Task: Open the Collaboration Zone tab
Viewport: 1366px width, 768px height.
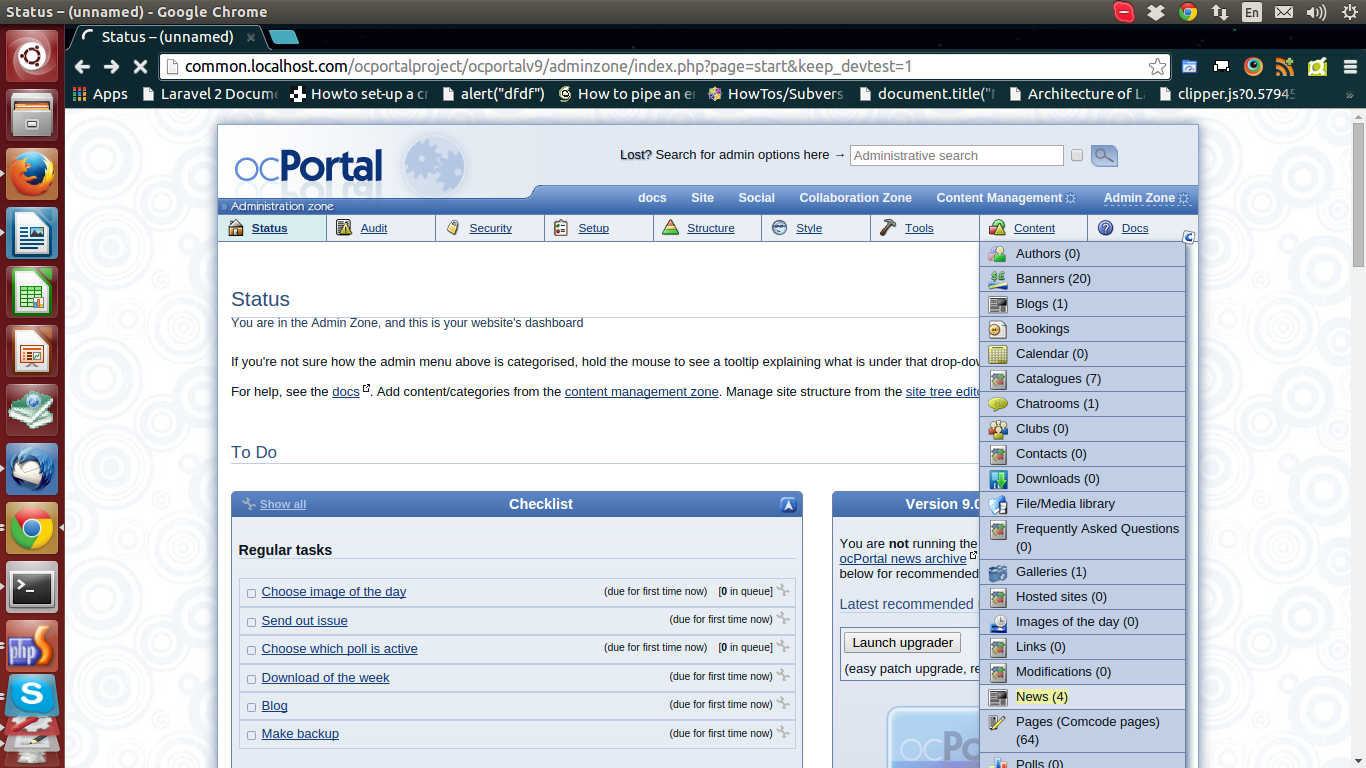Action: 855,198
